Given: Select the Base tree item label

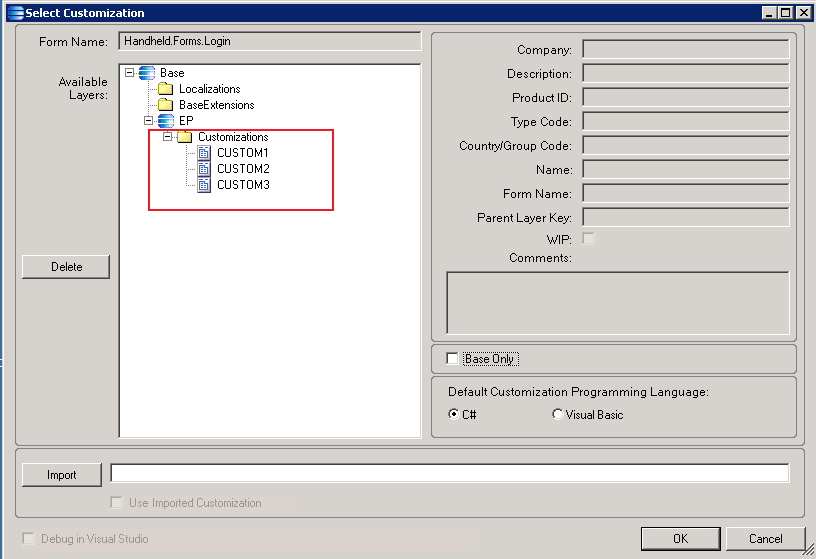Looking at the screenshot, I should pos(172,73).
